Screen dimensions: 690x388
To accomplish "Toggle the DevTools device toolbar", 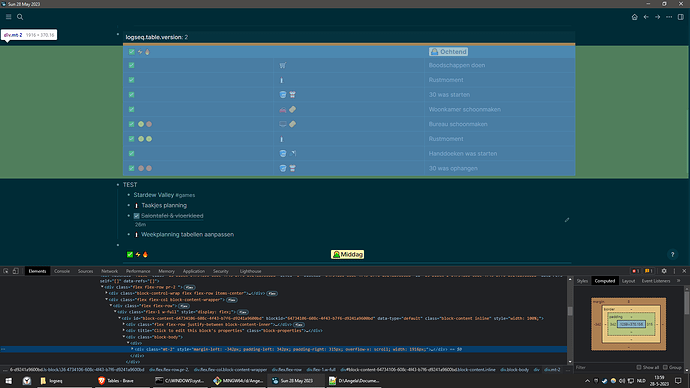I will point(15,271).
